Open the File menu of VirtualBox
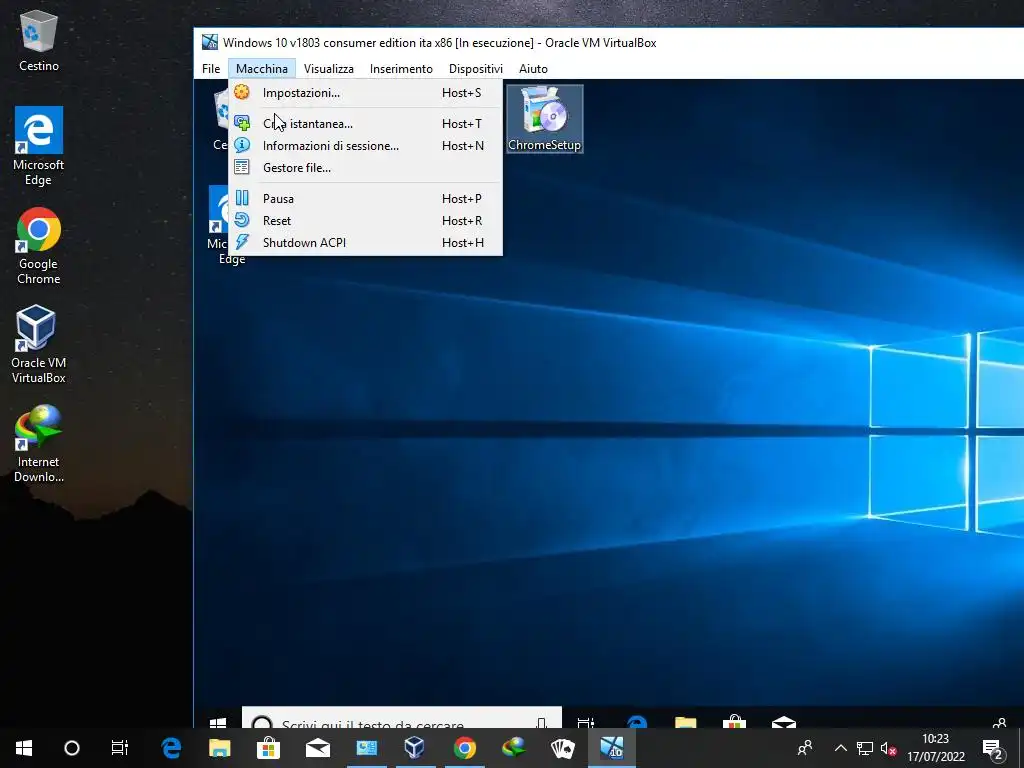Image resolution: width=1024 pixels, height=768 pixels. pos(211,69)
